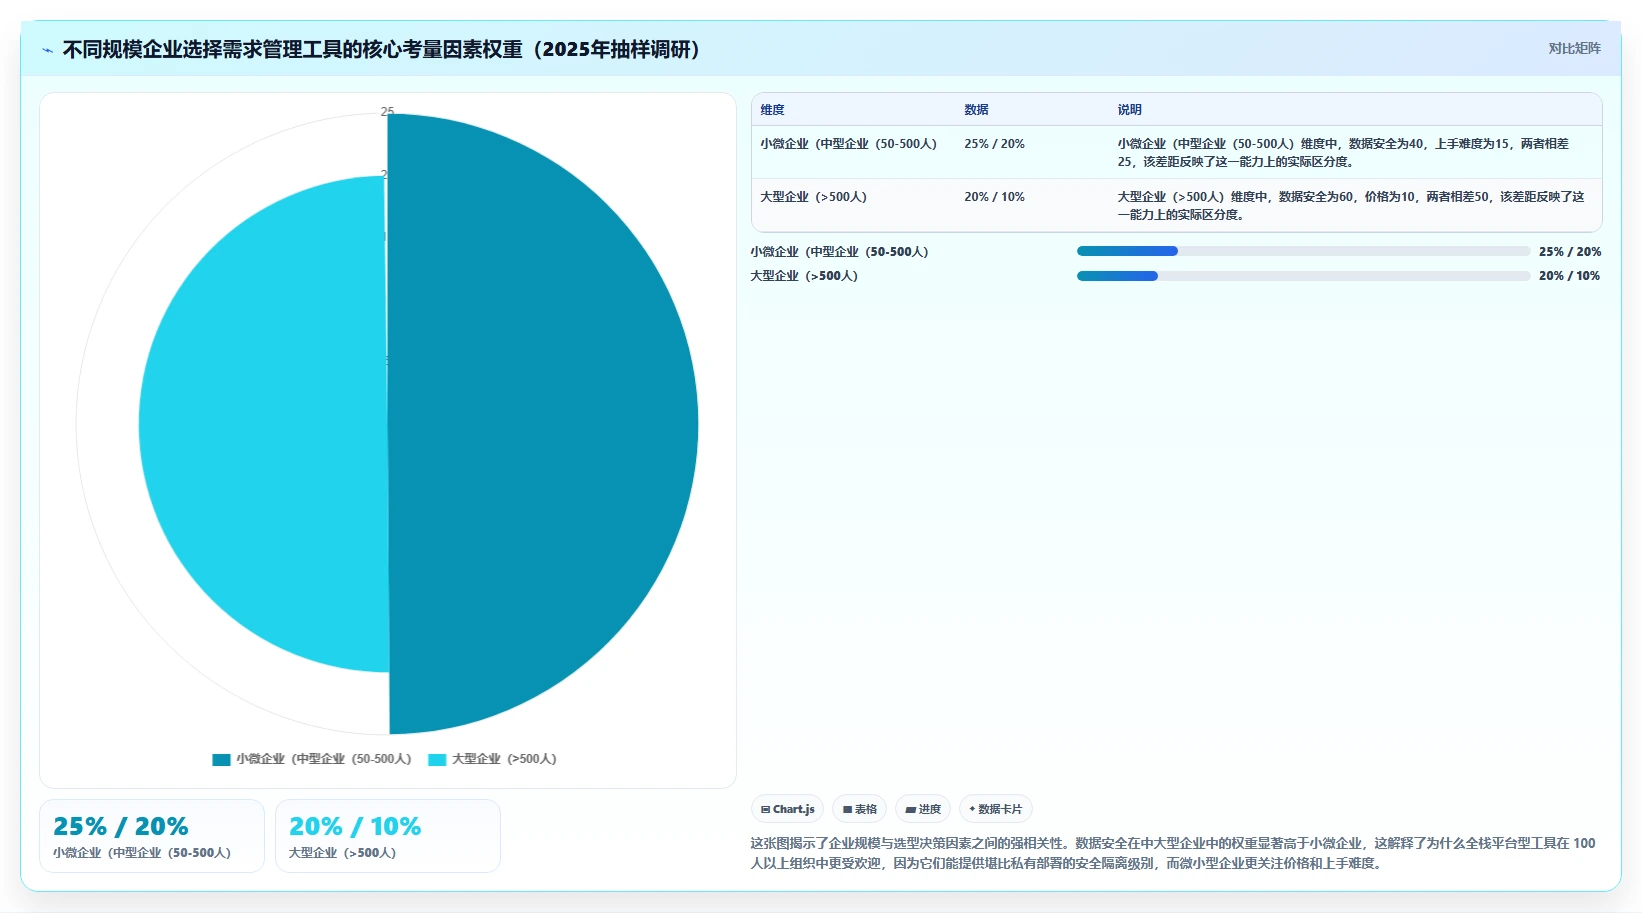Click the 进度 tag chip

pyautogui.click(x=922, y=809)
